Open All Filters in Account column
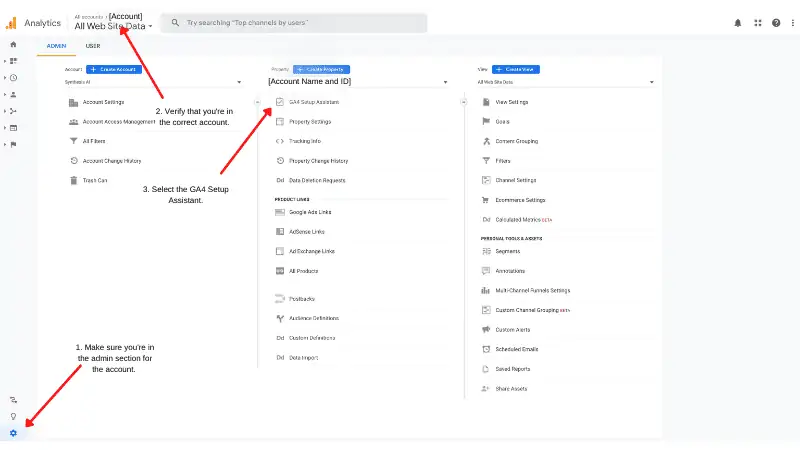800x450 pixels. pyautogui.click(x=94, y=141)
